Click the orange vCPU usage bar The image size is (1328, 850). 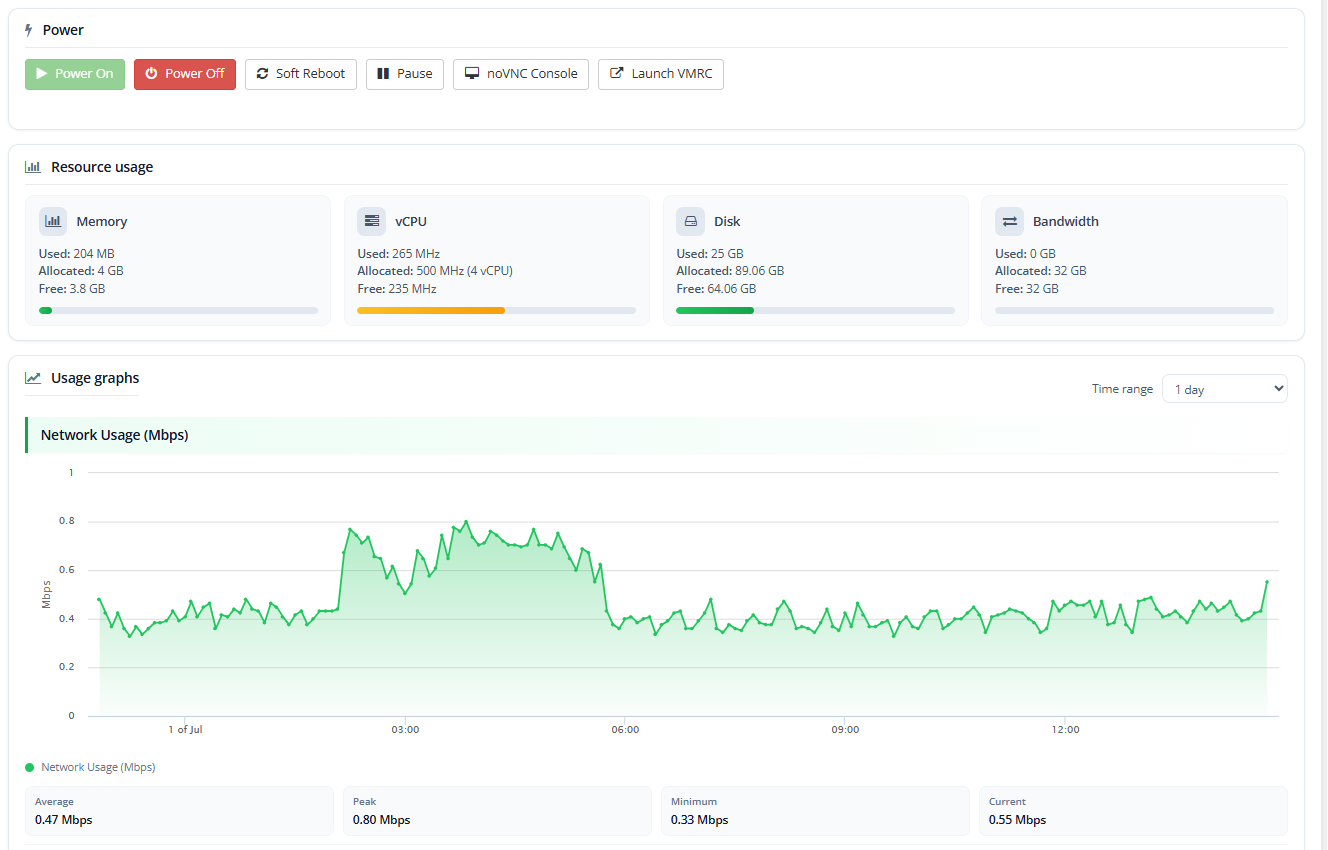pyautogui.click(x=431, y=311)
